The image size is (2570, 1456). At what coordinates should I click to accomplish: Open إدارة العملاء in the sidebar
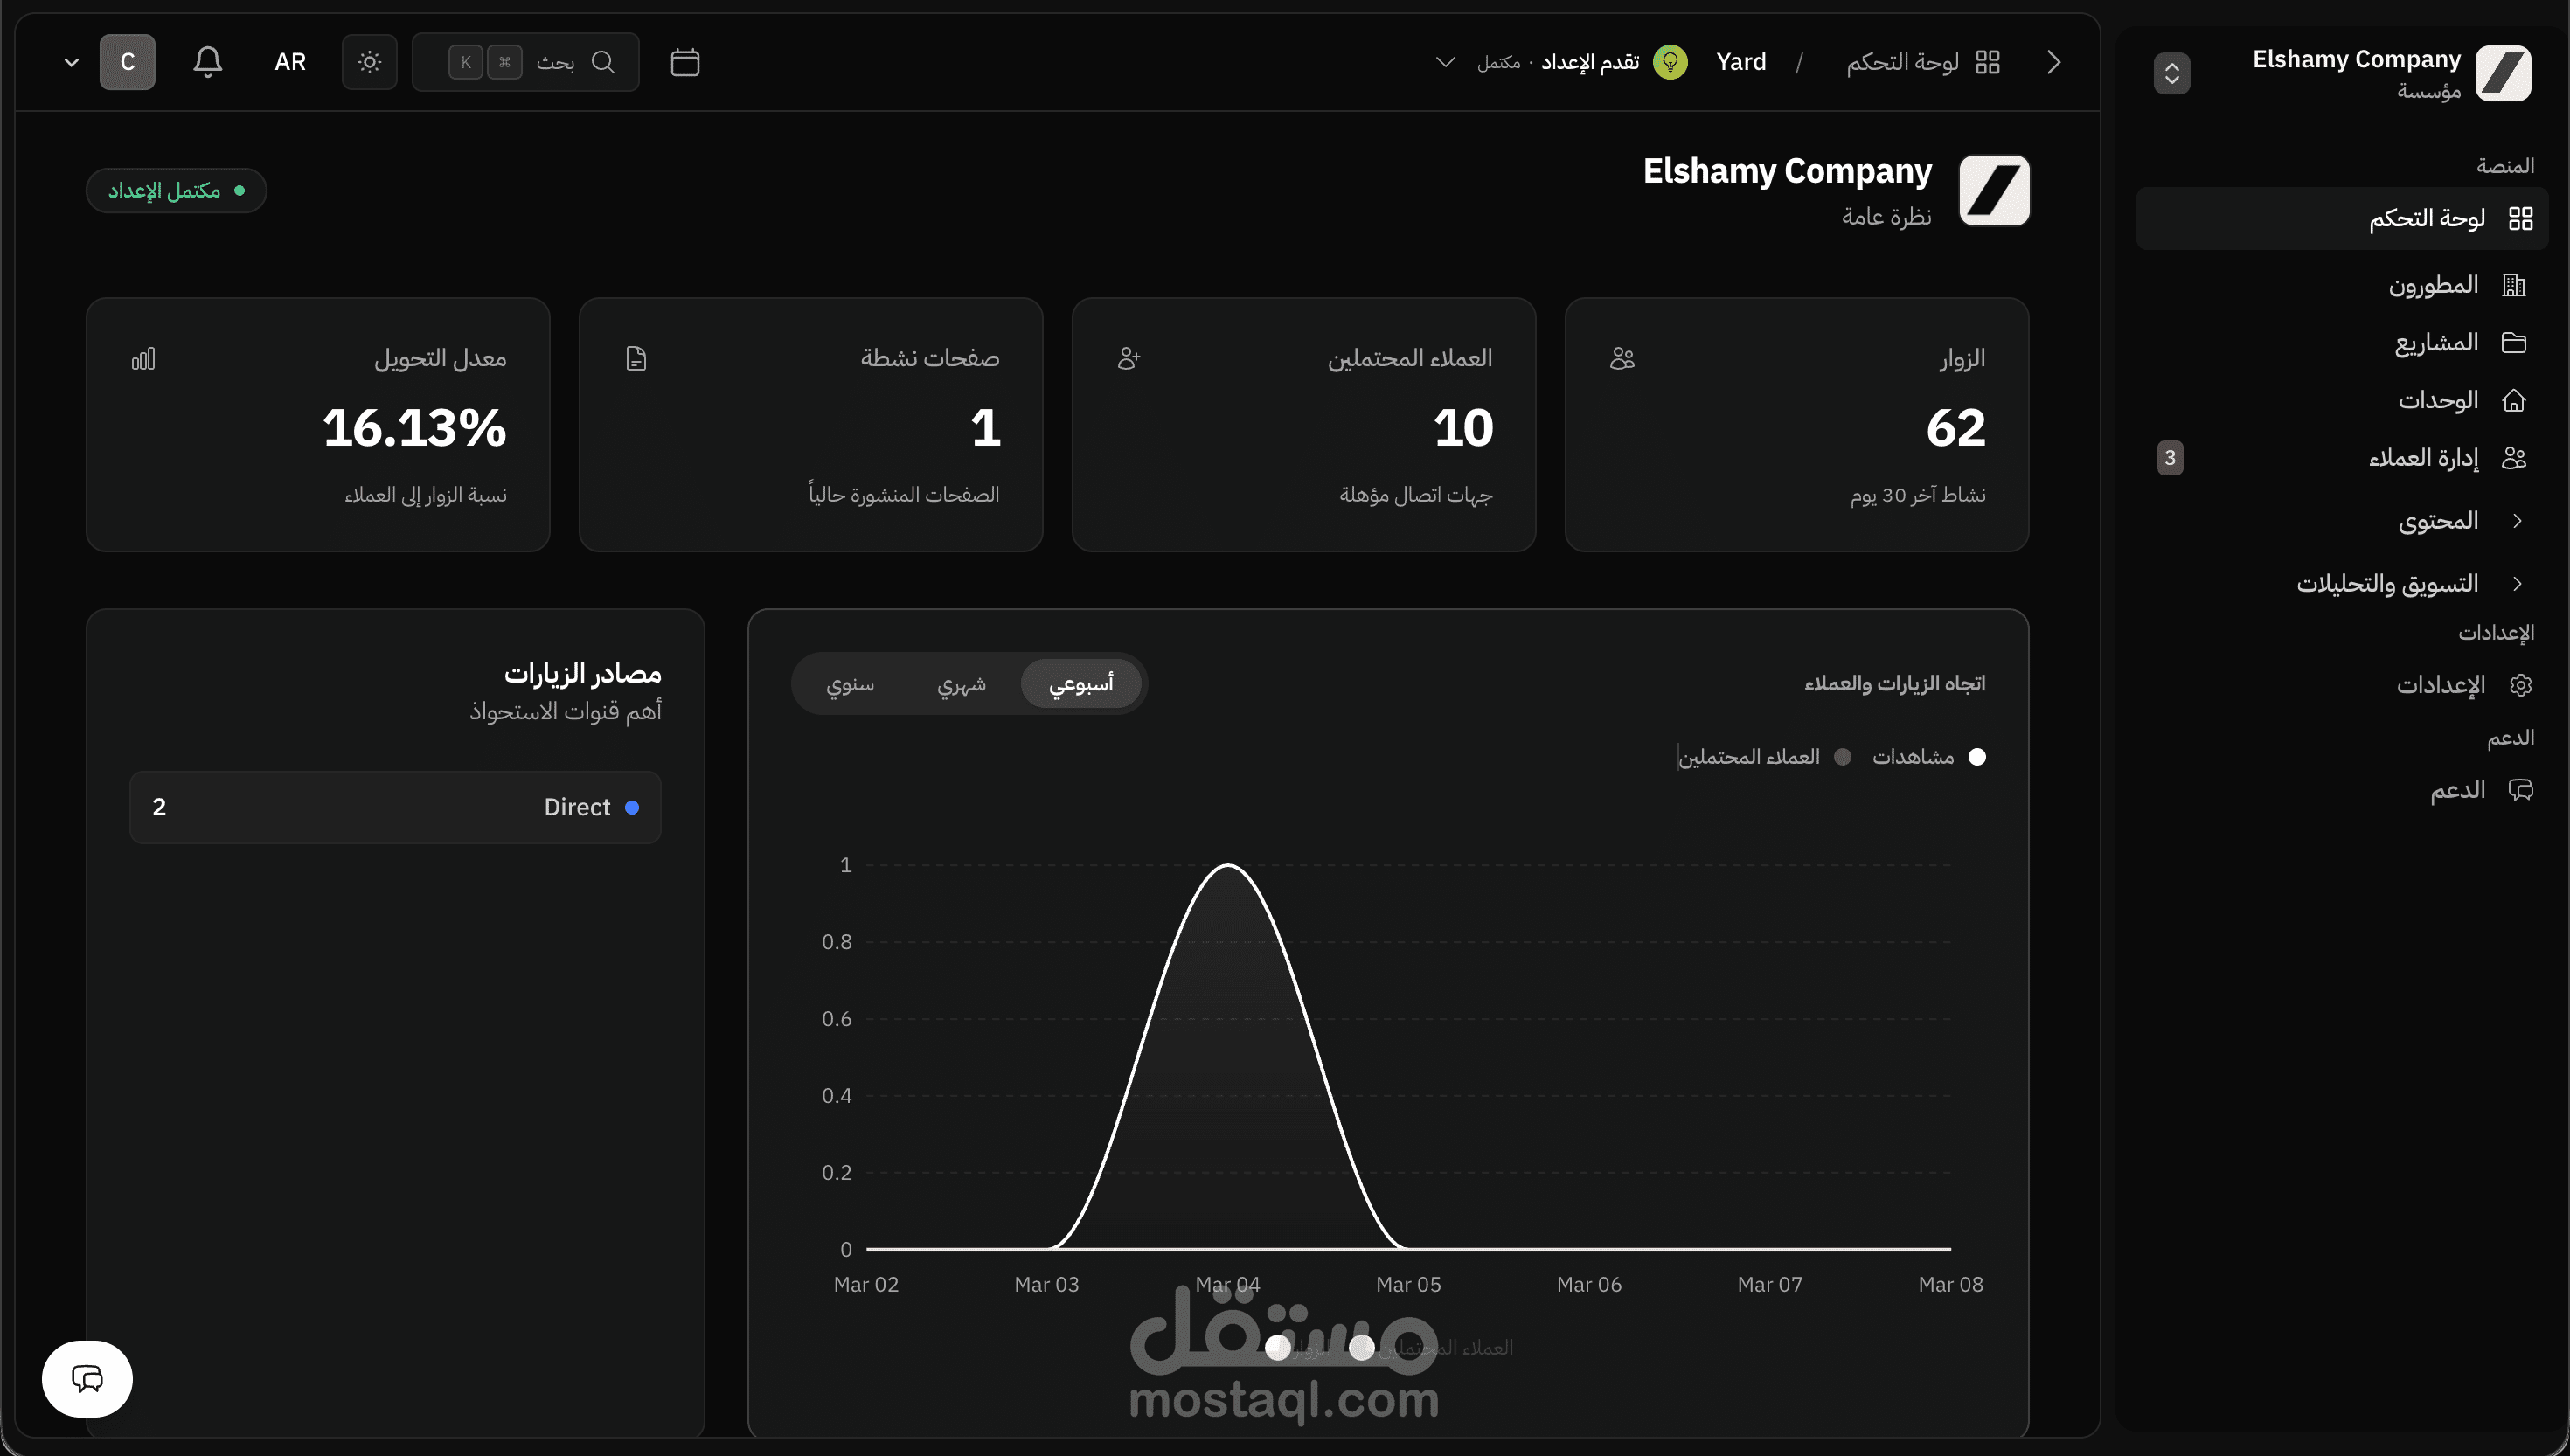[x=2423, y=458]
